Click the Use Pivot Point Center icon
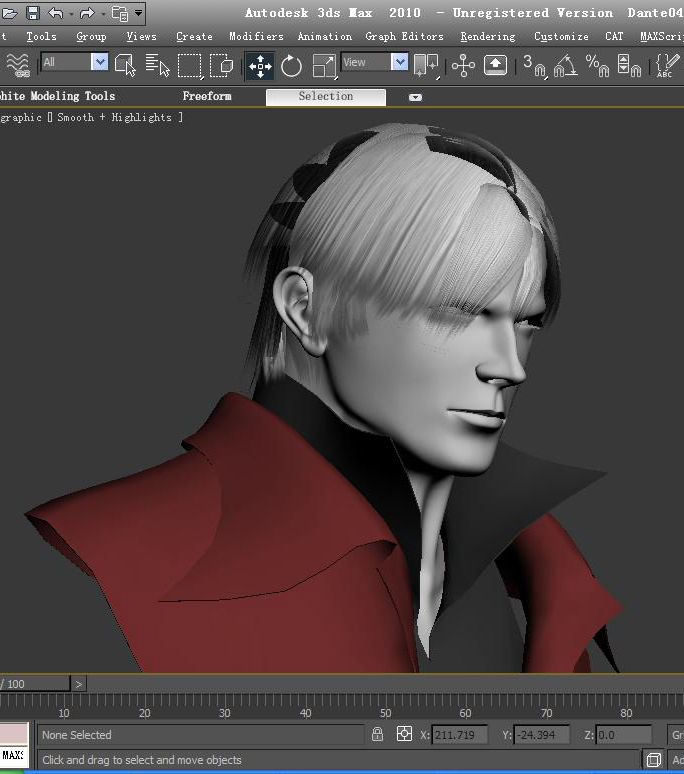Viewport: 684px width, 774px height. 426,66
